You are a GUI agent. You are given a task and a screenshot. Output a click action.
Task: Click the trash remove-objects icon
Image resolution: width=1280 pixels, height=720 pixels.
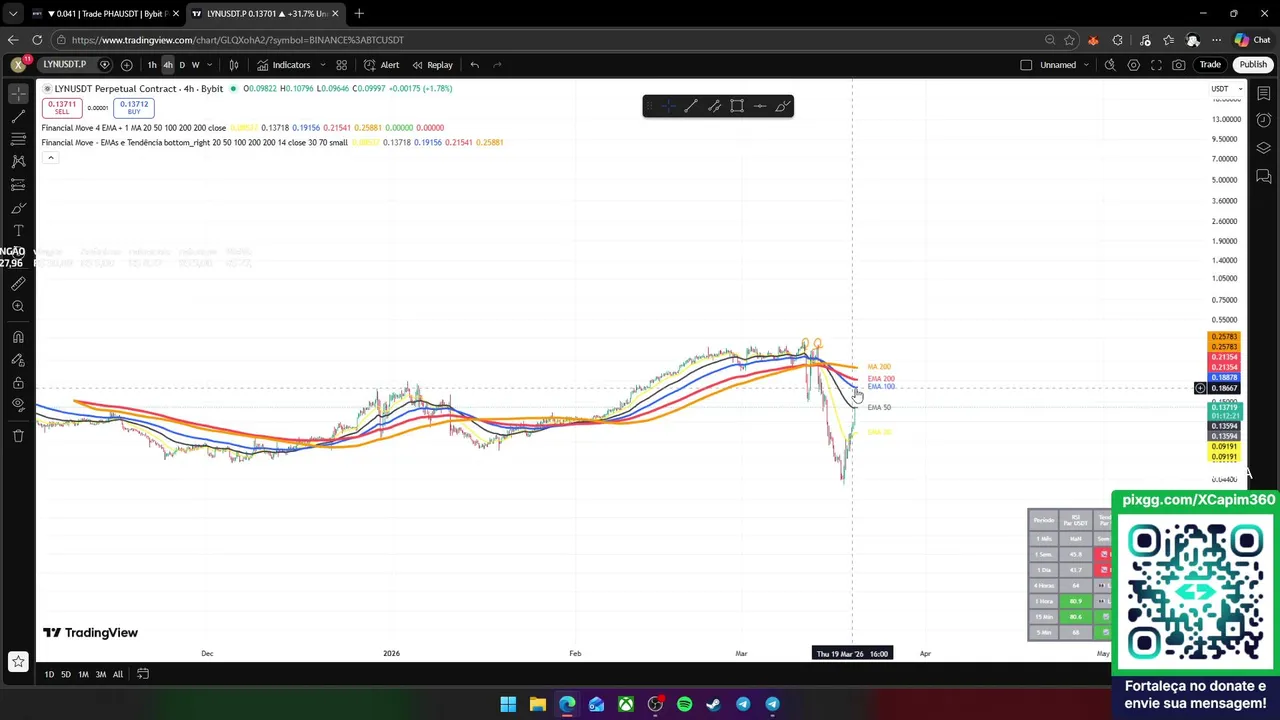tap(18, 436)
